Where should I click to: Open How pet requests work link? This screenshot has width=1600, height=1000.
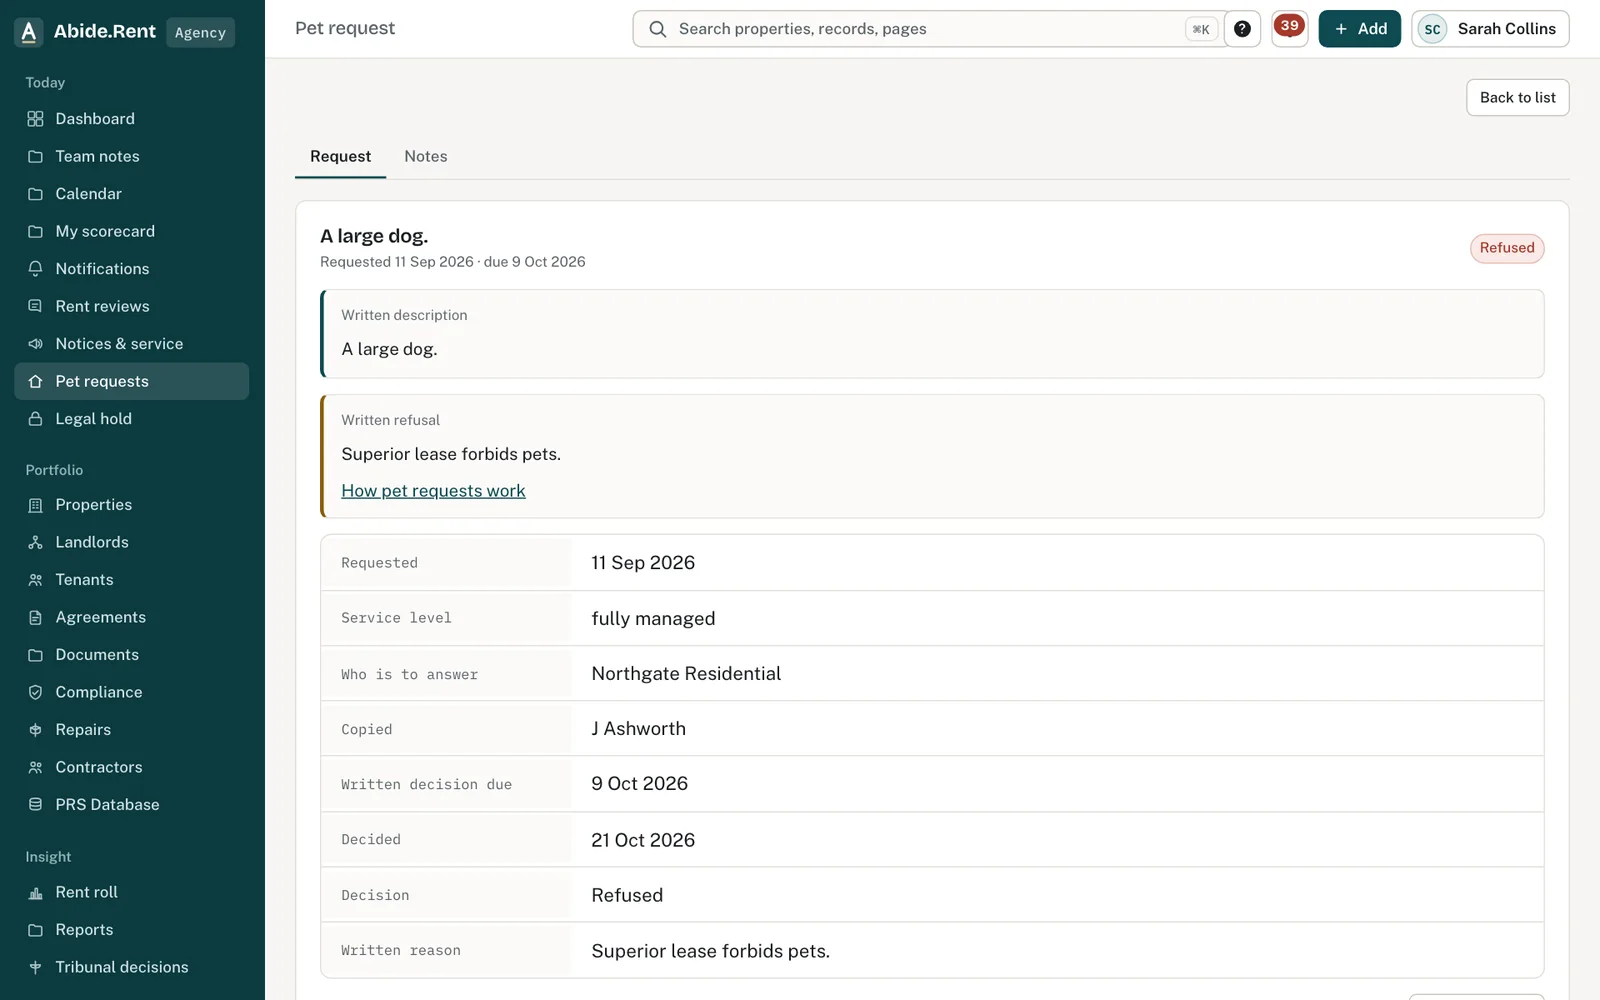pyautogui.click(x=433, y=491)
